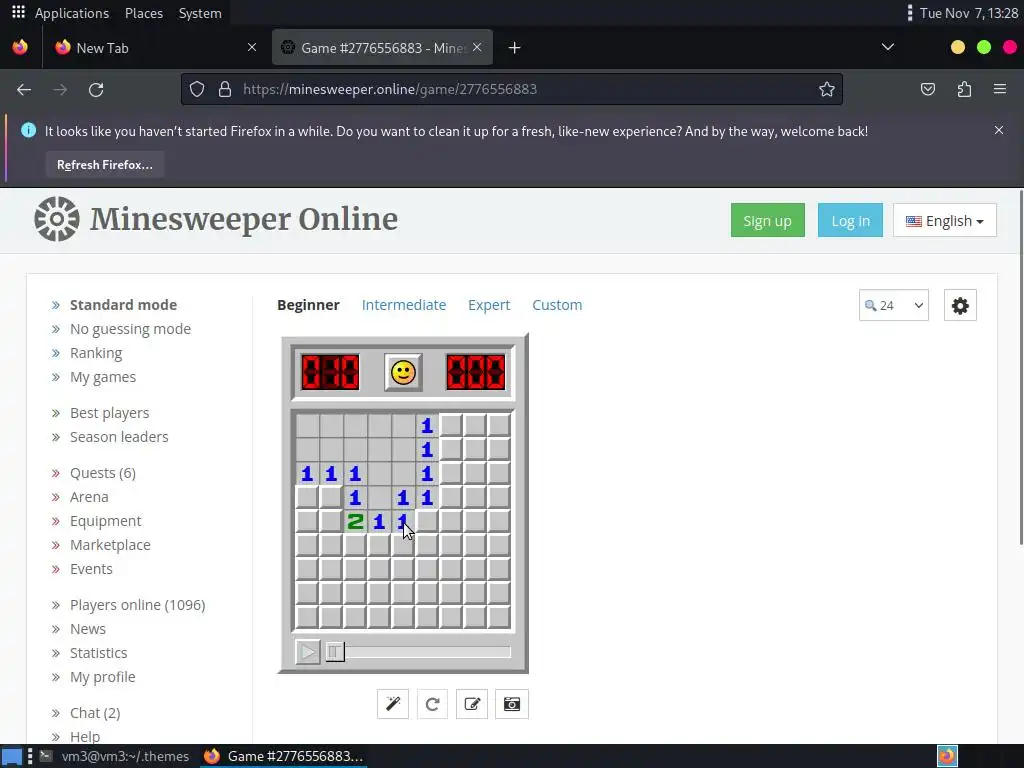Image resolution: width=1024 pixels, height=768 pixels.
Task: Click the site security lock icon
Action: click(x=225, y=89)
